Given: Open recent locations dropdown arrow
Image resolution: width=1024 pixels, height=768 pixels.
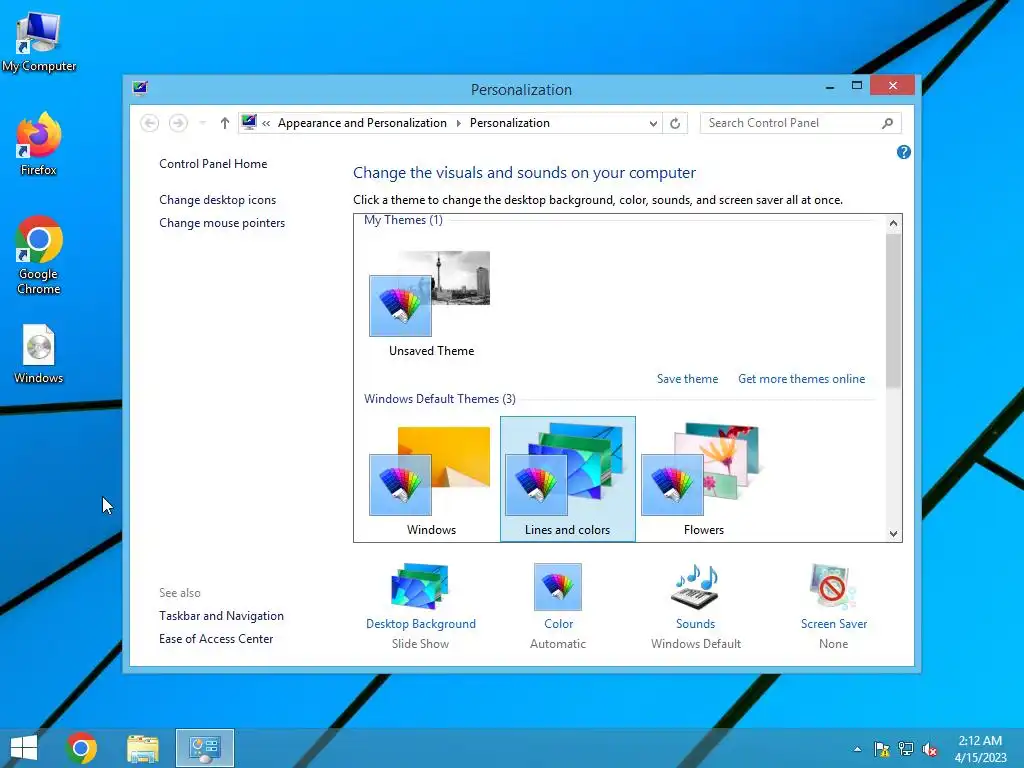Looking at the screenshot, I should (x=202, y=123).
